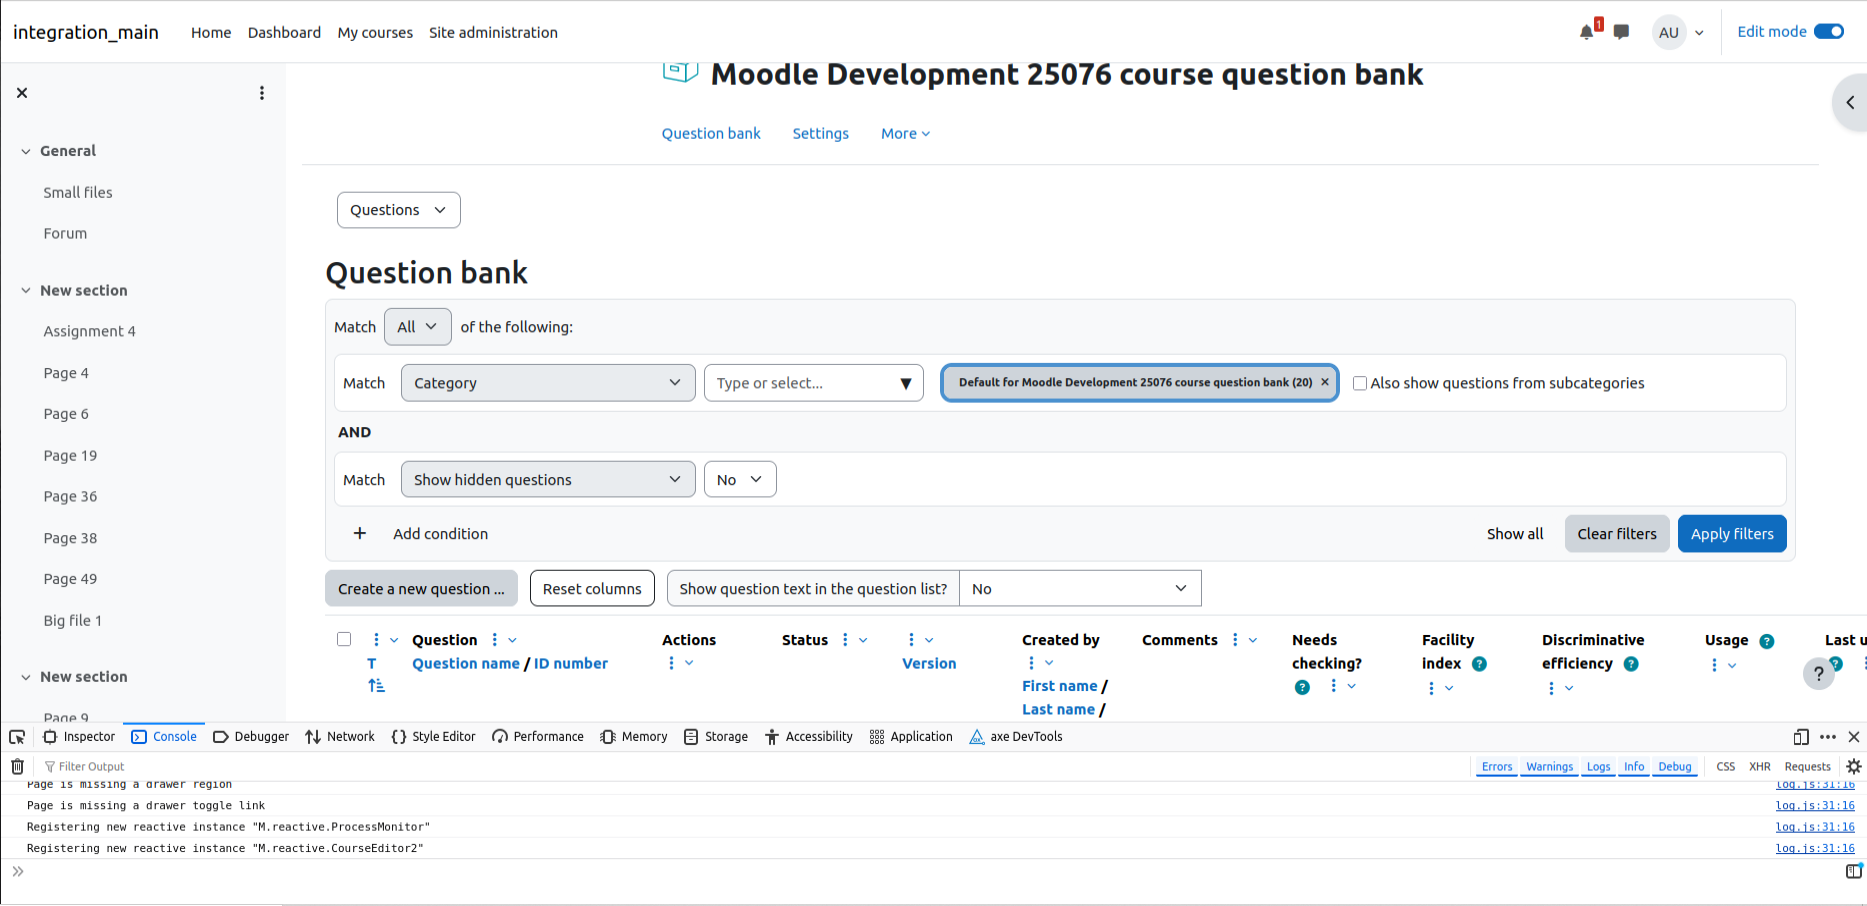This screenshot has height=906, width=1867.
Task: Open the block drawer arrow tab
Action: (1850, 102)
